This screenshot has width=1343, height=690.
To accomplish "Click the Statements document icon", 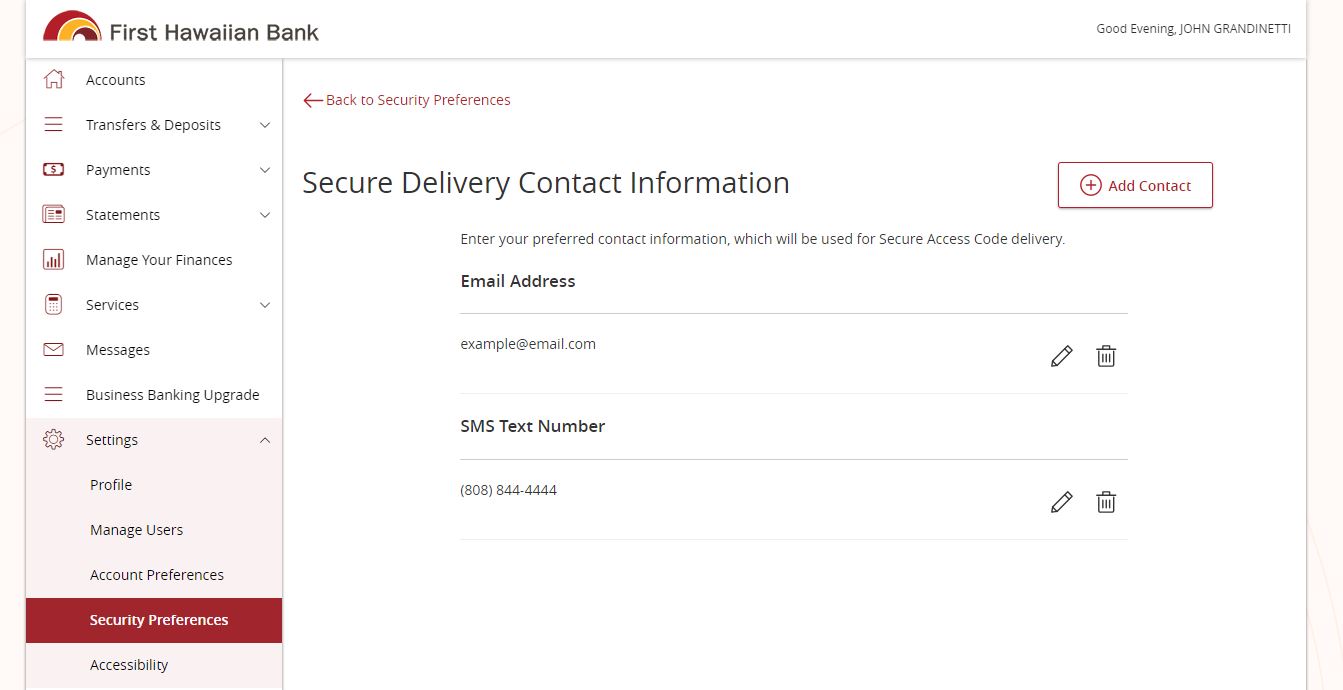I will (x=54, y=215).
